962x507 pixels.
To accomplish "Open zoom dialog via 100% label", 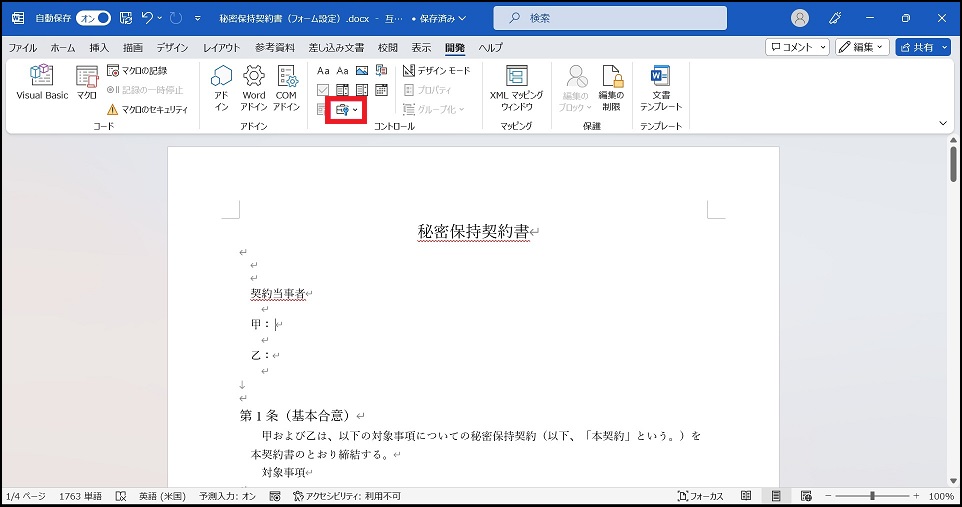I will coord(941,496).
